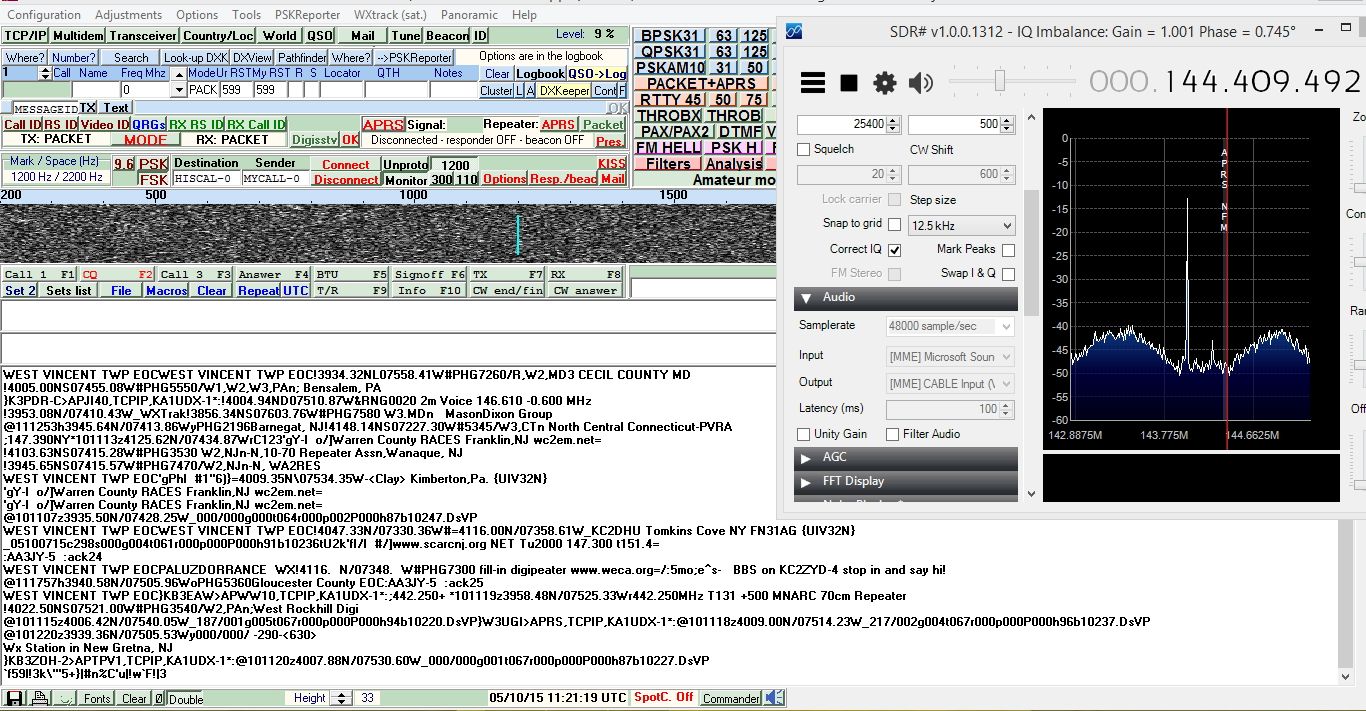Select 300 baud rate button
The width and height of the screenshot is (1366, 711).
click(442, 180)
